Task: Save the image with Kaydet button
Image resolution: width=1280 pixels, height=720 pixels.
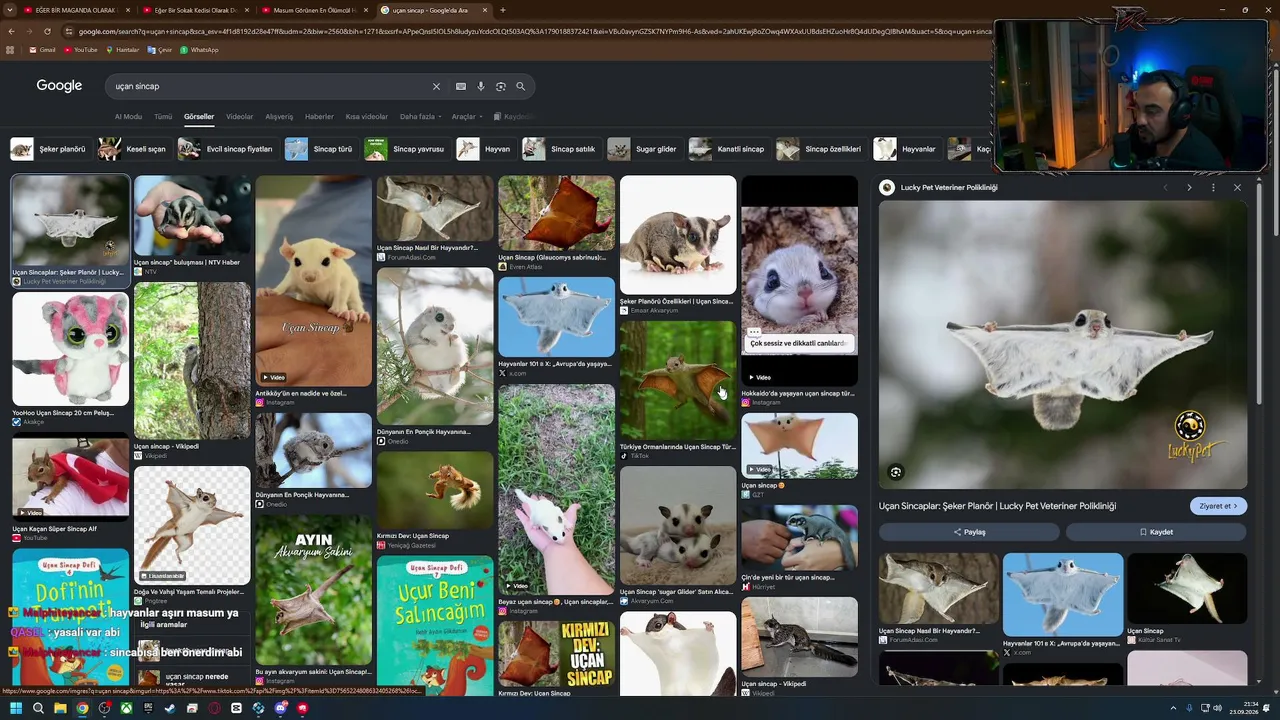Action: 1156,532
